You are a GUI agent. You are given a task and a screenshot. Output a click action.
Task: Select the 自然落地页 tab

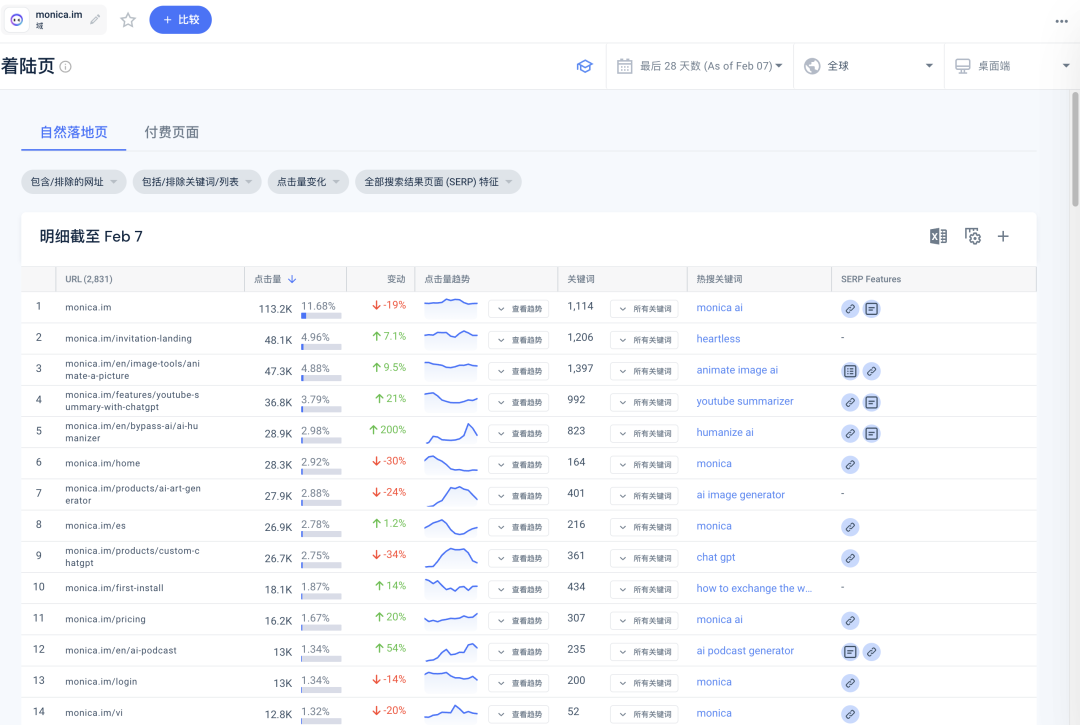coord(73,132)
